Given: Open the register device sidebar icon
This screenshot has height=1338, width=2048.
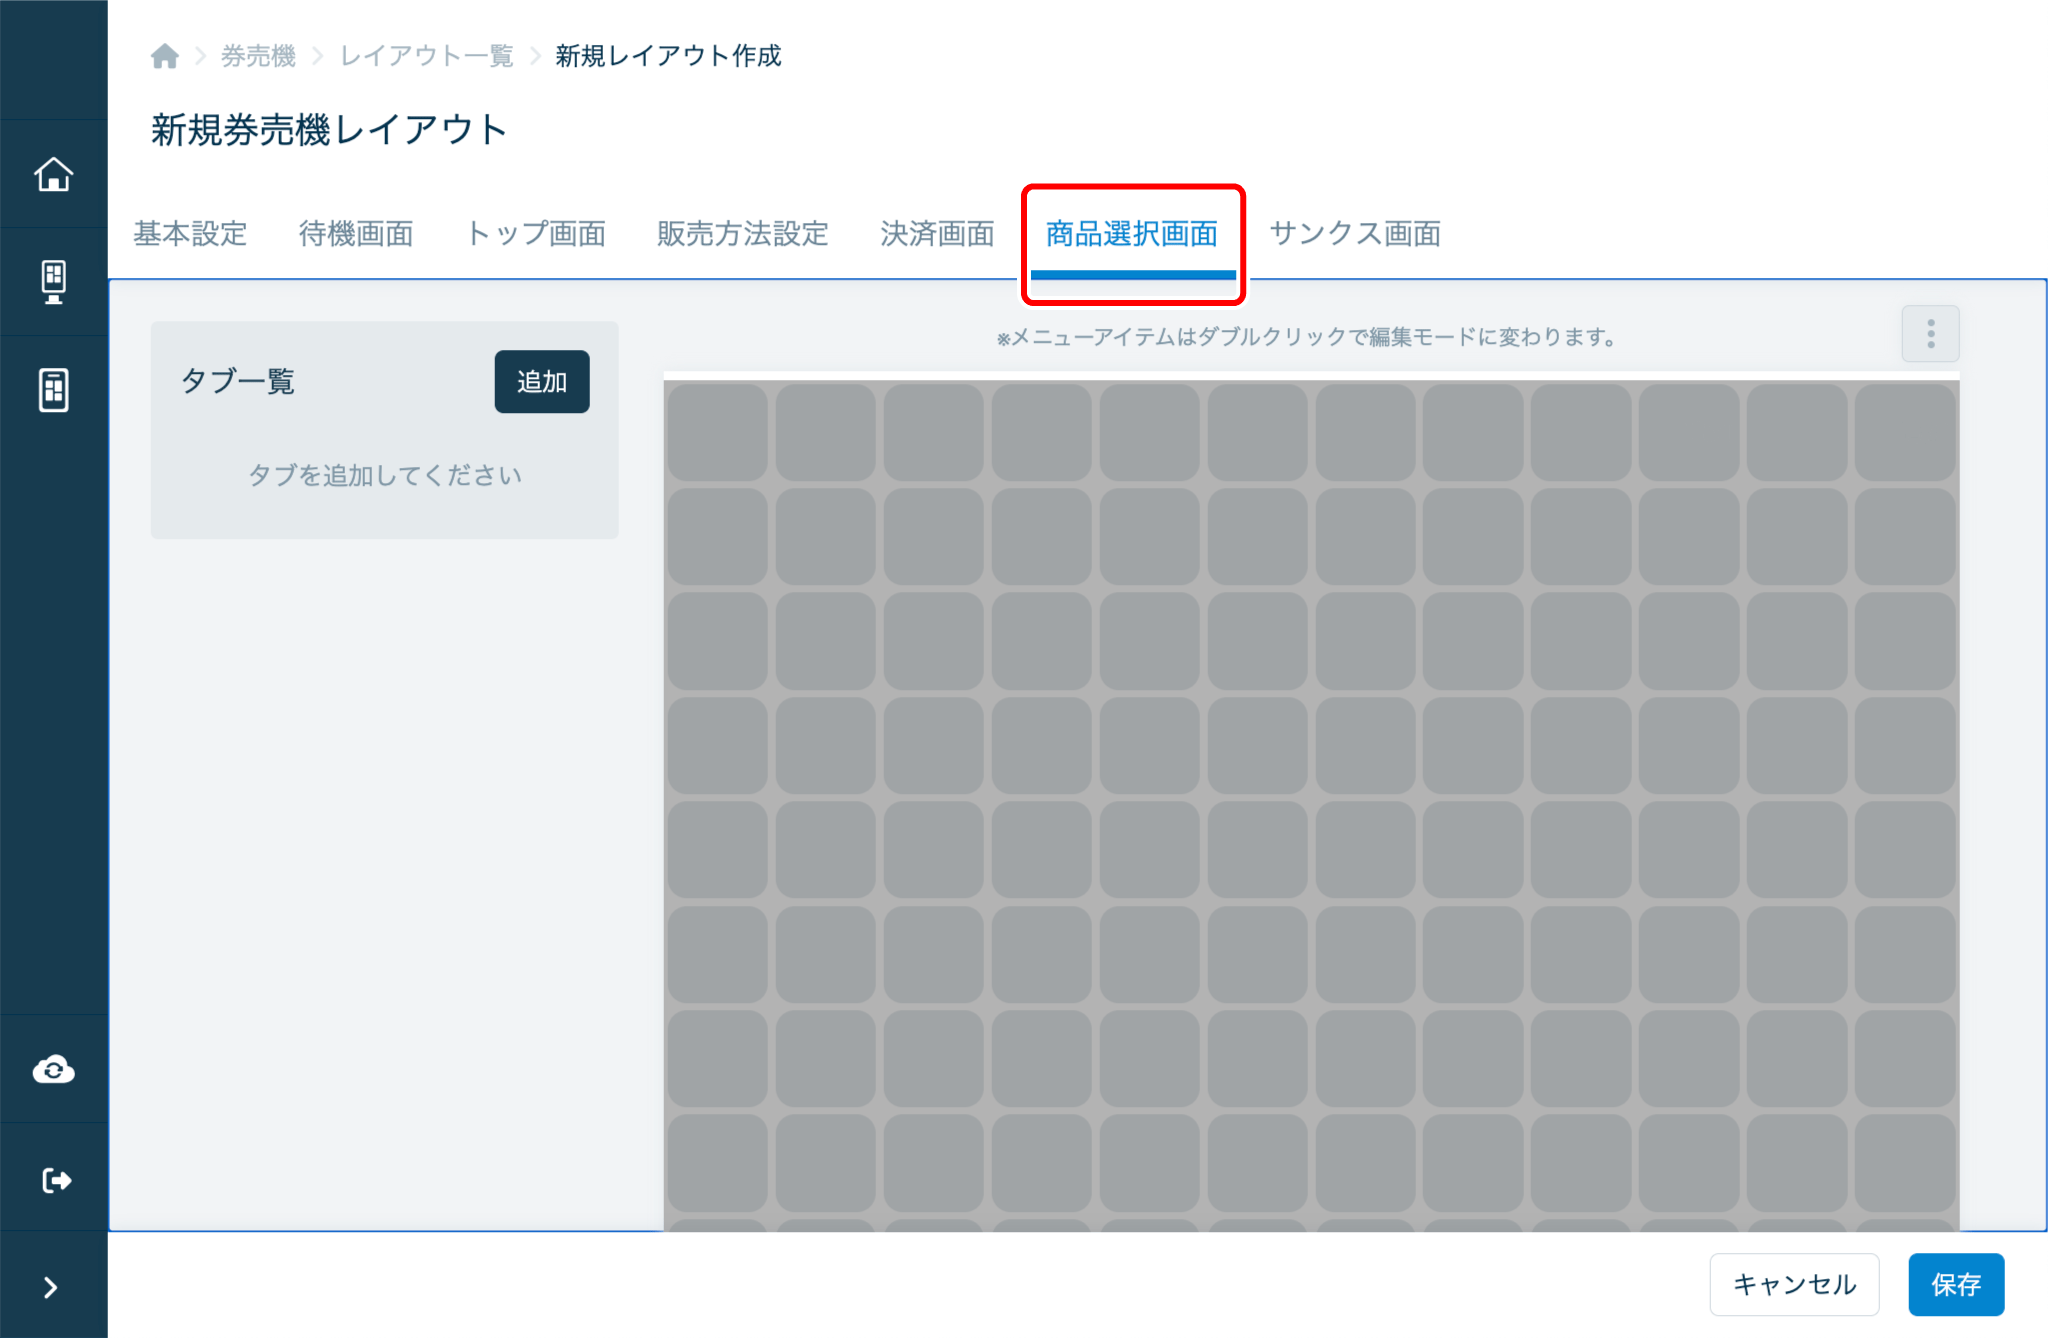Looking at the screenshot, I should (x=53, y=390).
